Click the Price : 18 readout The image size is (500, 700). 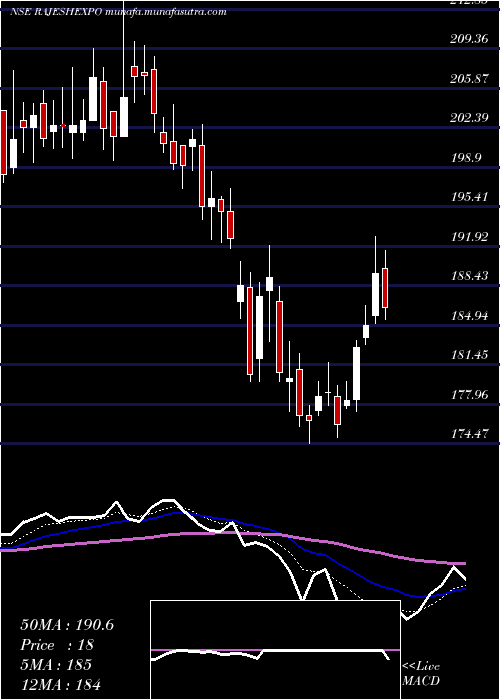tap(57, 645)
